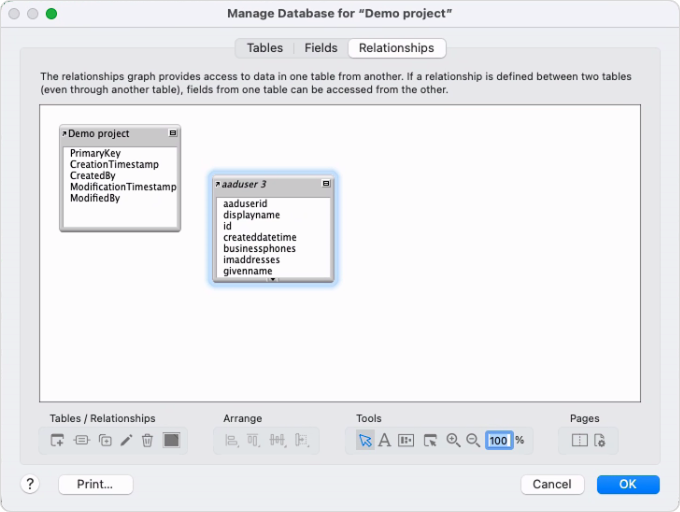Open page setup icon under Pages
Image resolution: width=680 pixels, height=512 pixels.
pos(600,440)
